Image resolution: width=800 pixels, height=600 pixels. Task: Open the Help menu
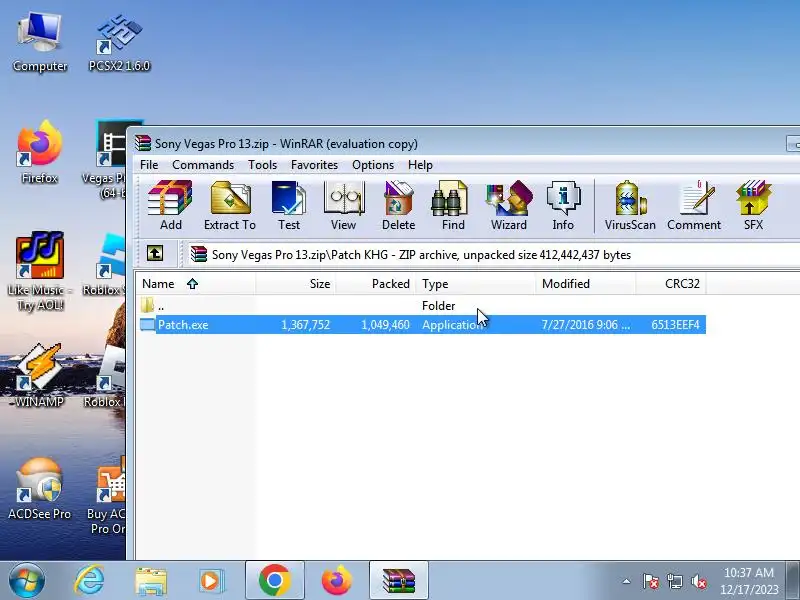(420, 165)
